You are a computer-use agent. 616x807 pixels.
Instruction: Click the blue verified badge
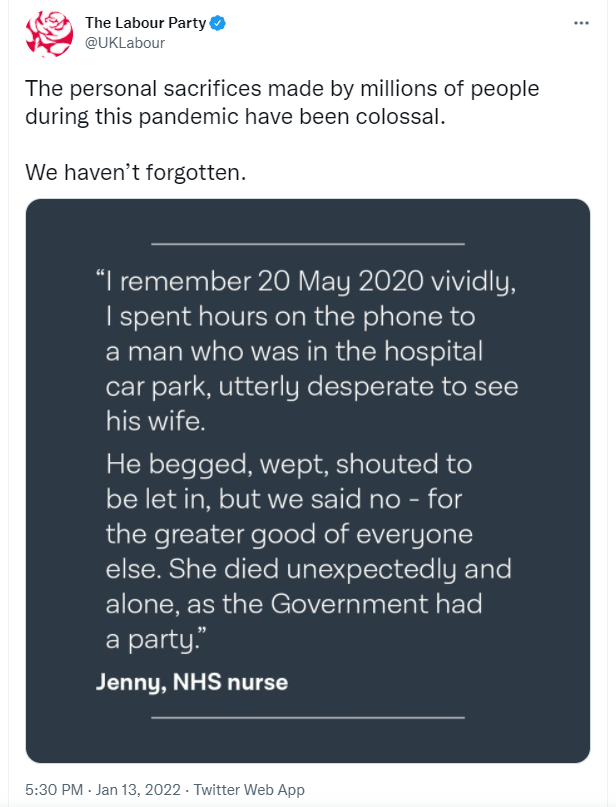(x=213, y=22)
